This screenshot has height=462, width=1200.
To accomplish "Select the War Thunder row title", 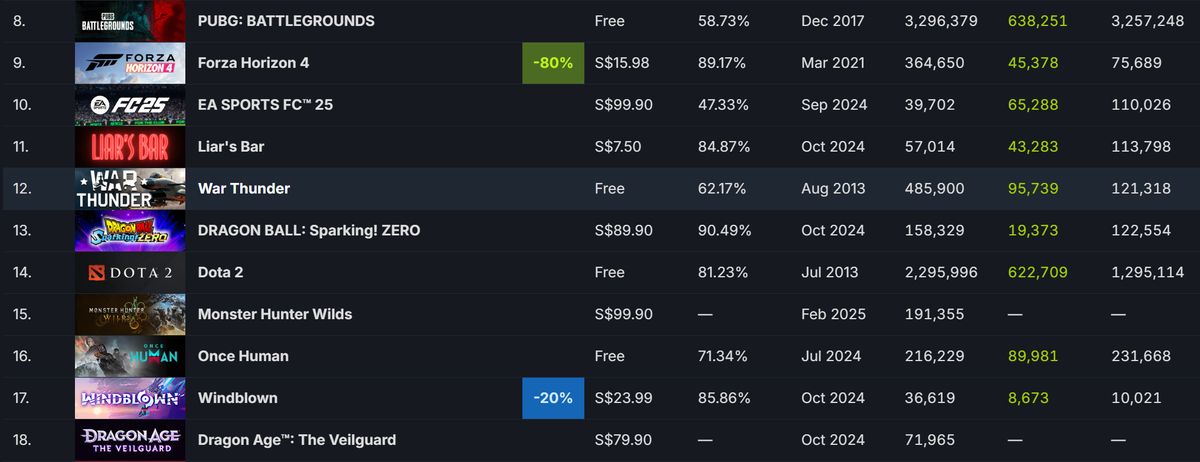I will (x=246, y=189).
